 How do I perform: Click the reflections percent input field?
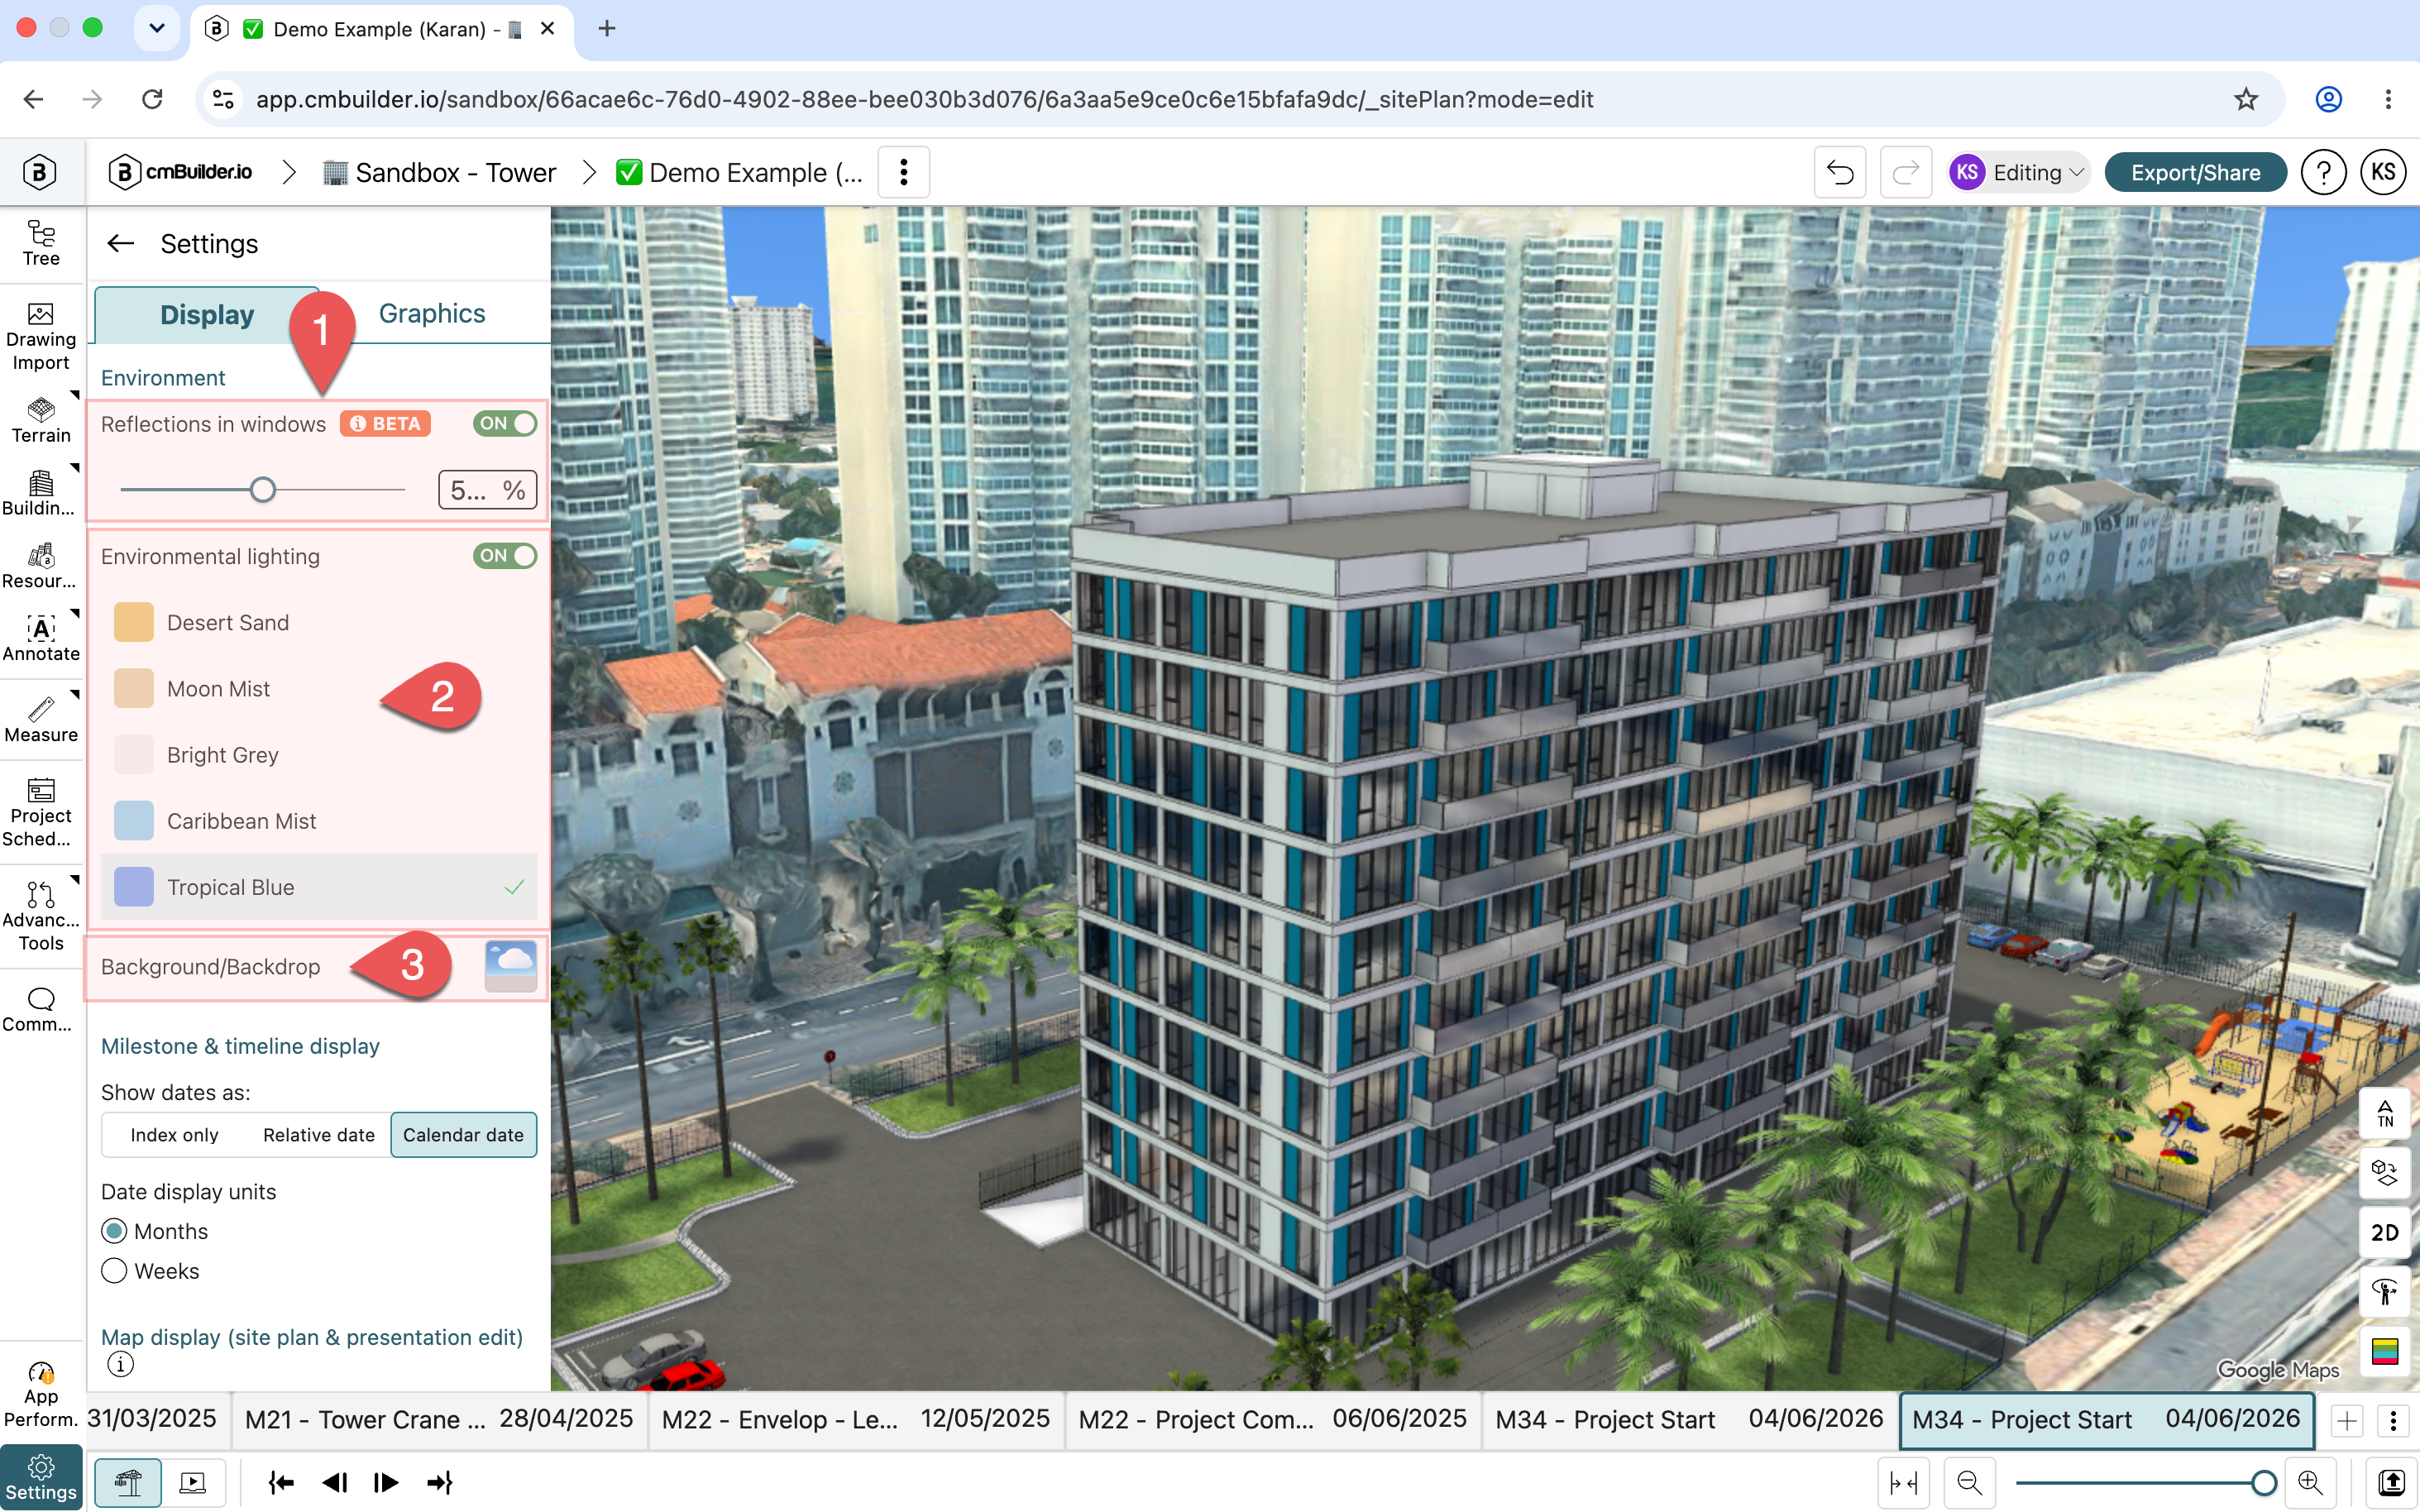click(x=487, y=490)
